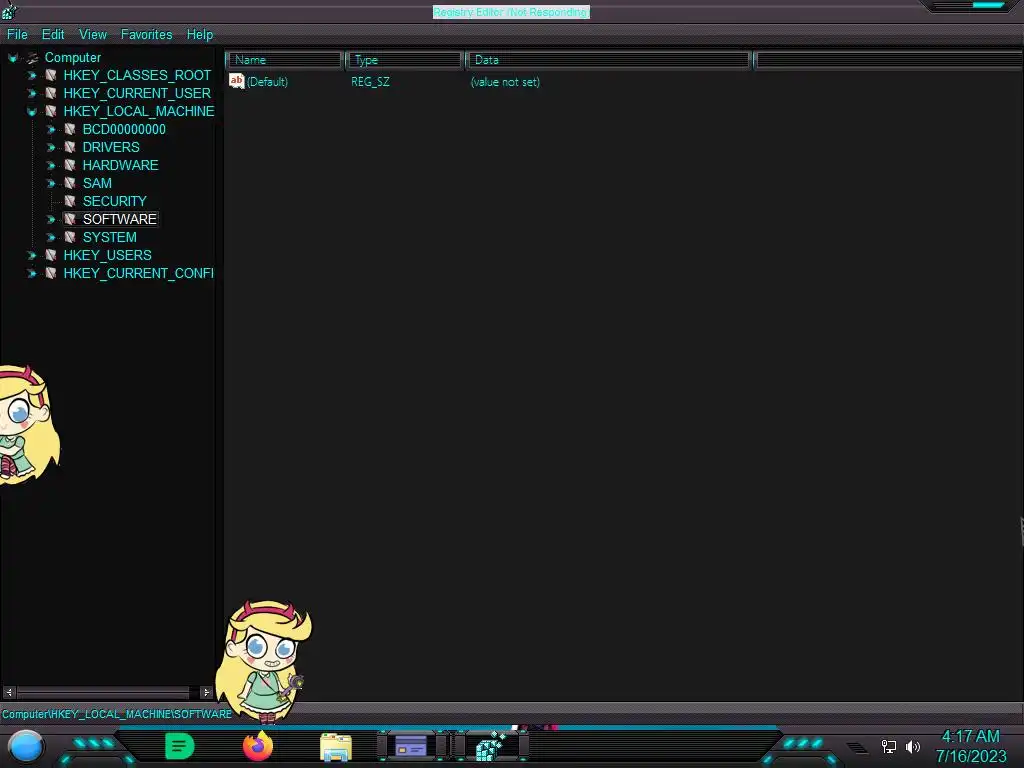Select the SECURITY key label
The image size is (1024, 768).
[x=114, y=201]
